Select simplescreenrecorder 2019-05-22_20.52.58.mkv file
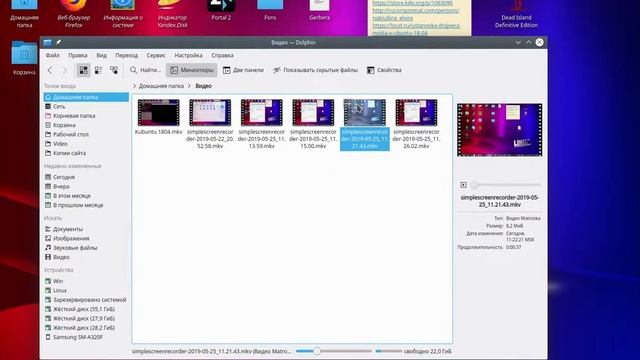Viewport: 640px width, 360px height. [210, 124]
